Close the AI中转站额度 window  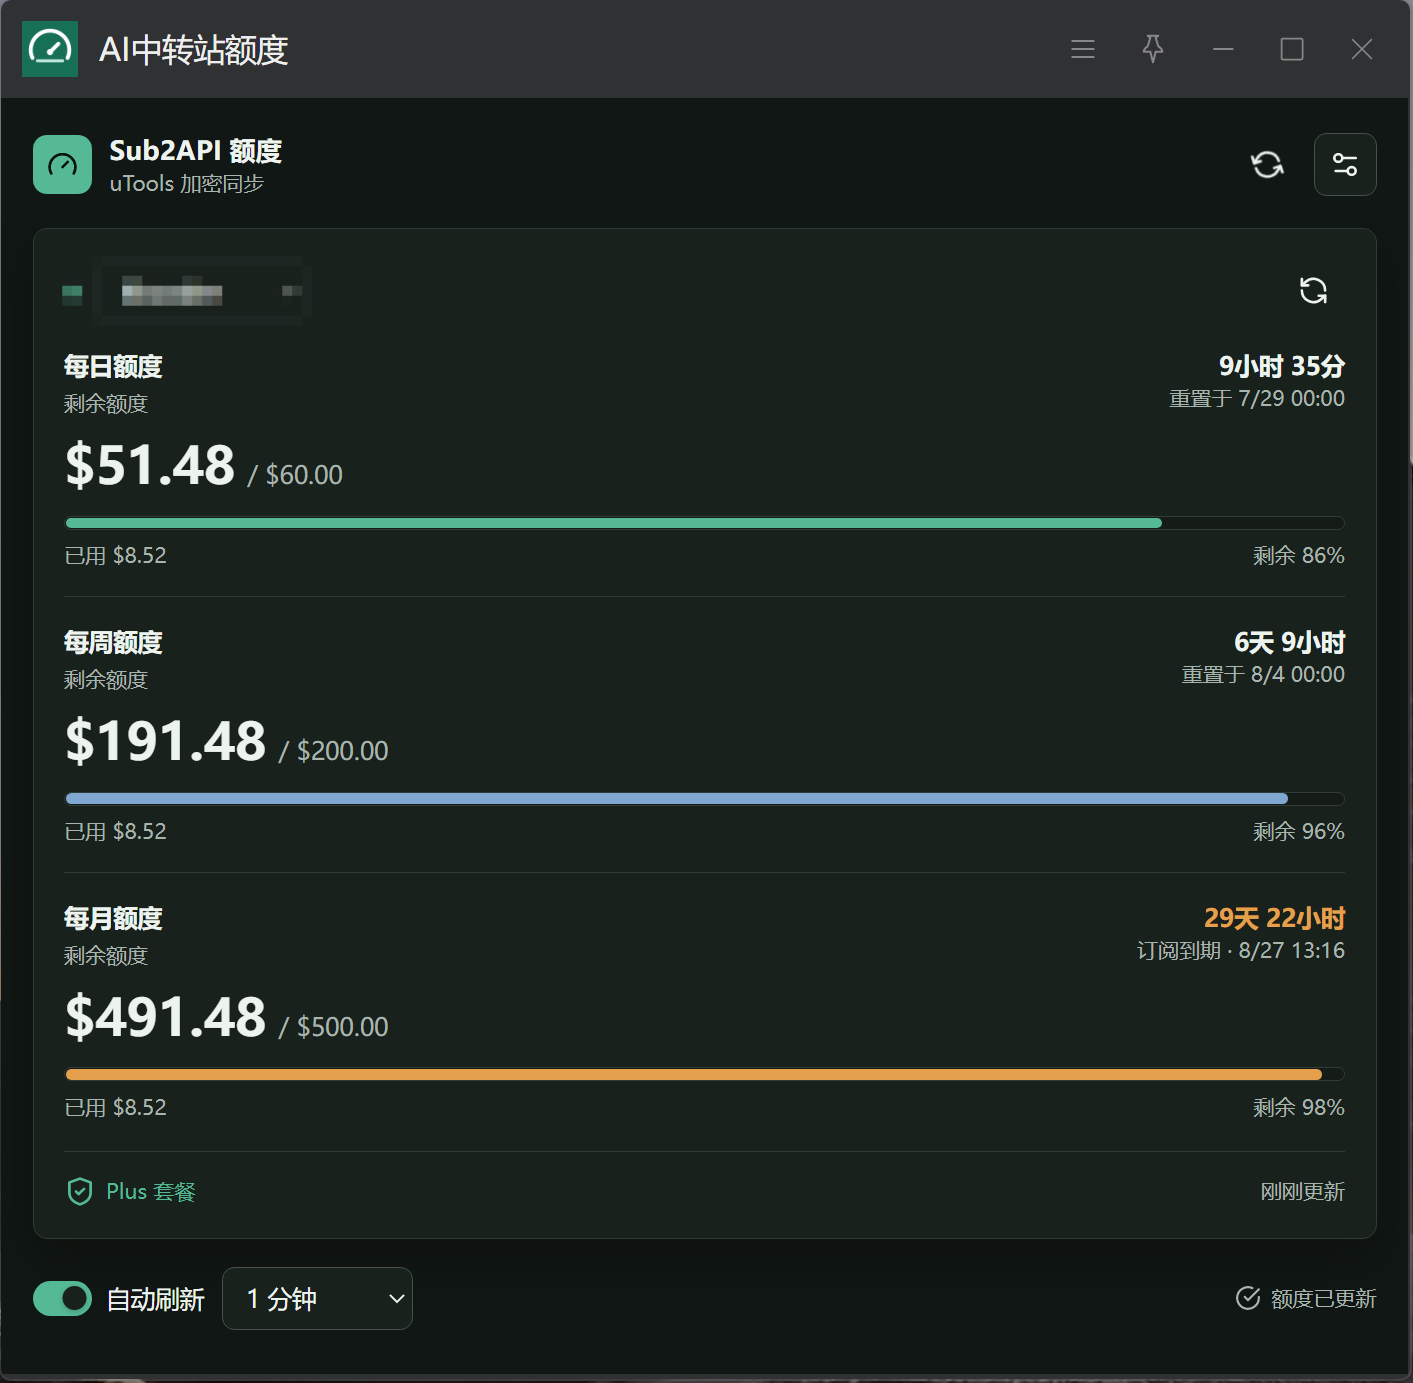(1362, 49)
